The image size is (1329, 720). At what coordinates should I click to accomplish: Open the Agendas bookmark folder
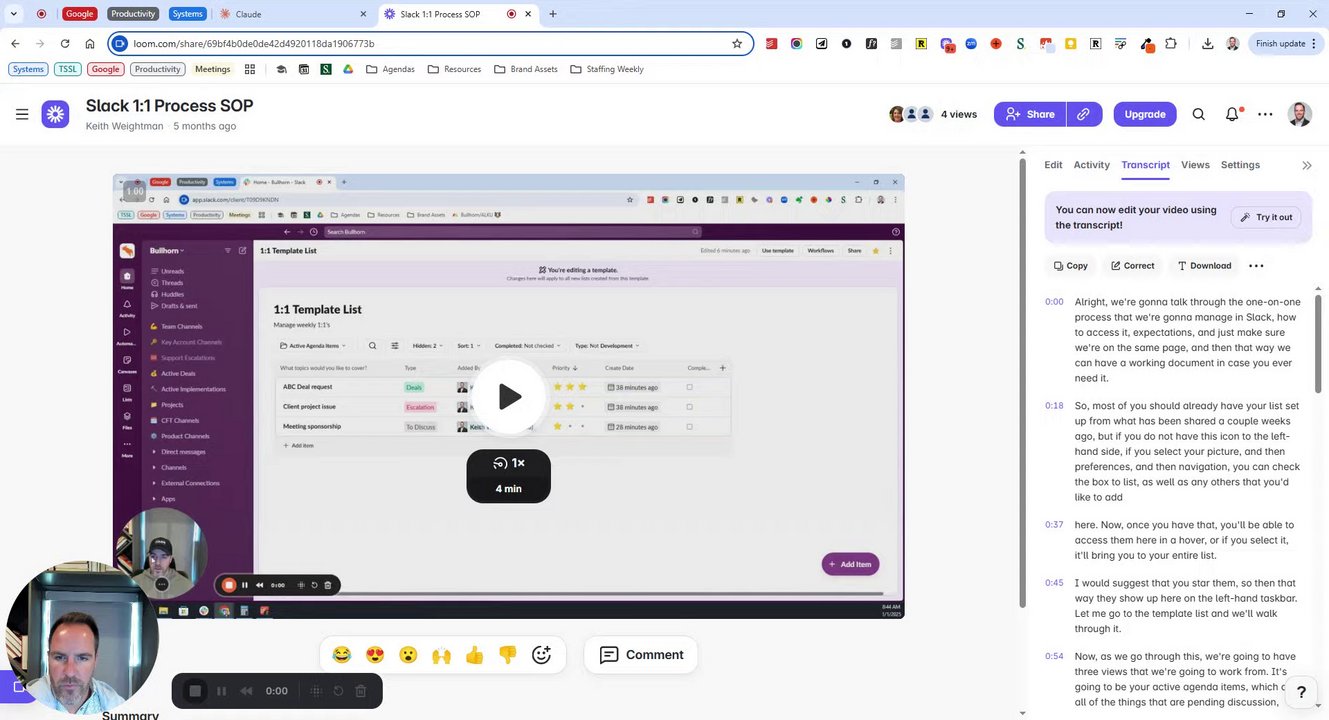point(391,69)
